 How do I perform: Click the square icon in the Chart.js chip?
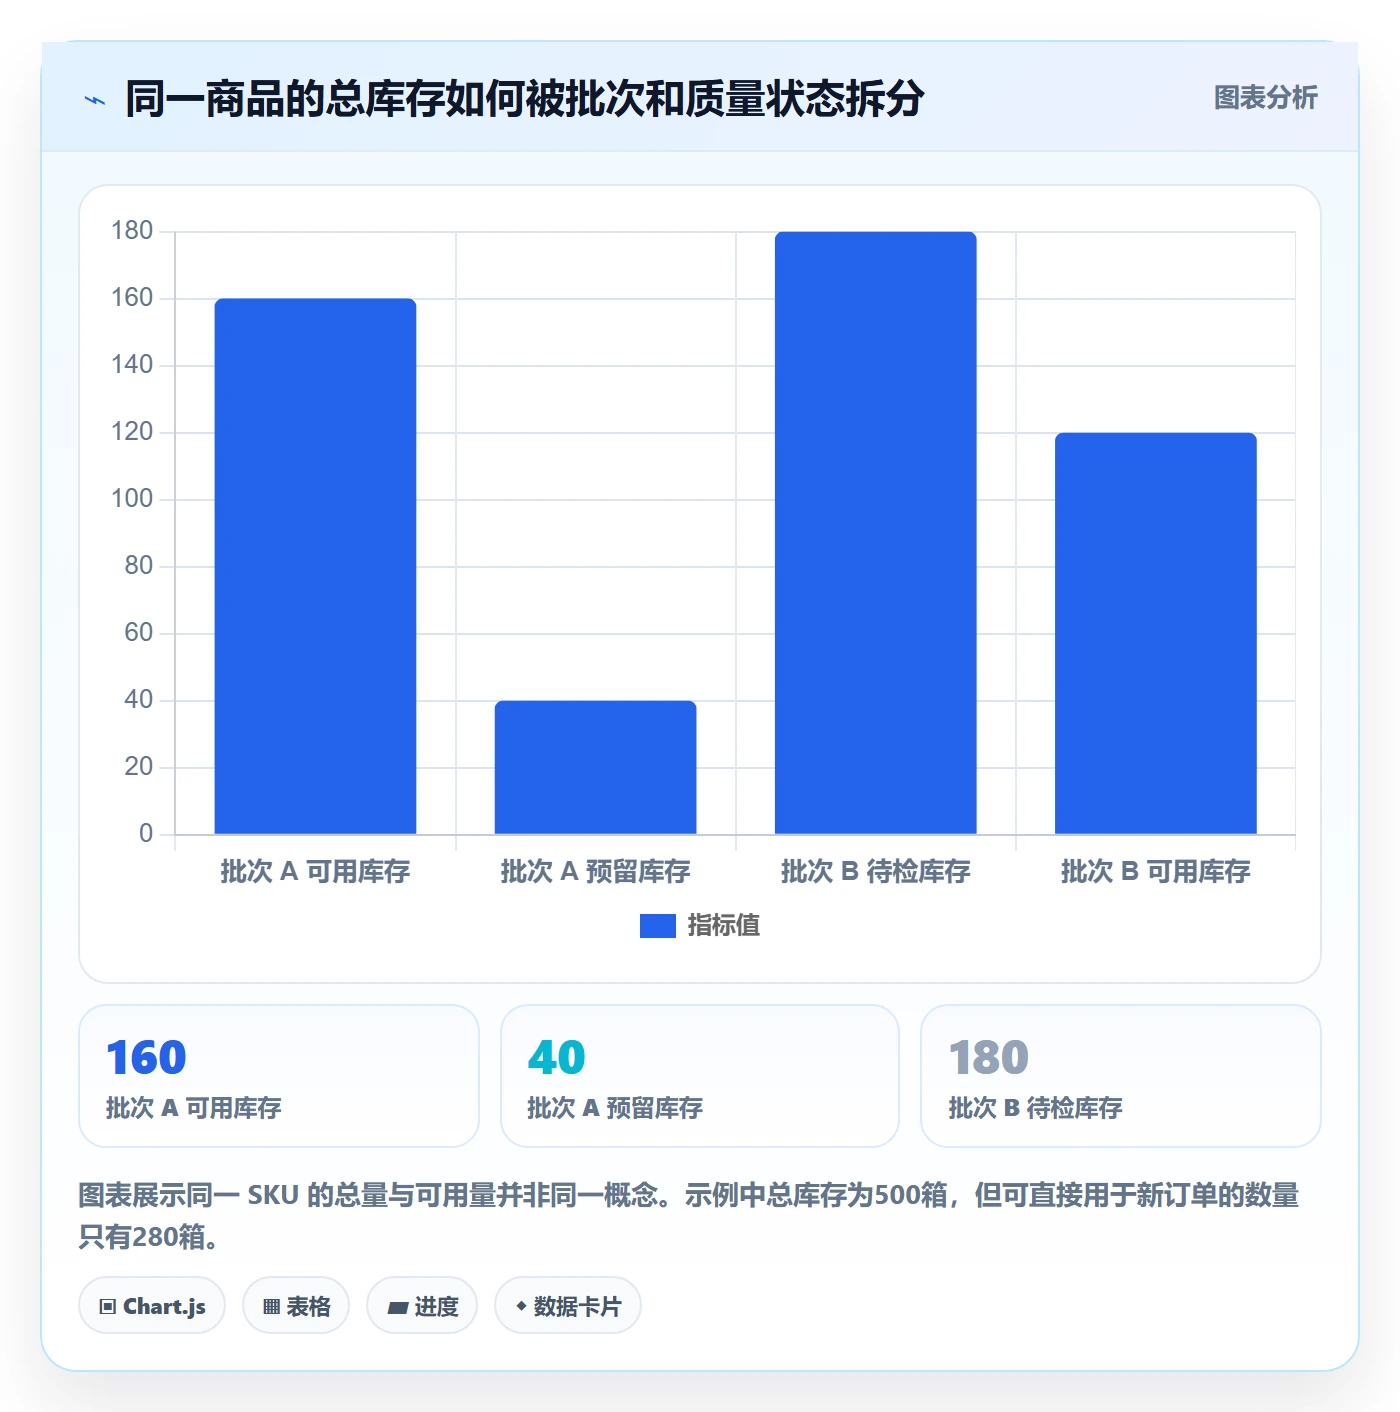coord(108,1307)
